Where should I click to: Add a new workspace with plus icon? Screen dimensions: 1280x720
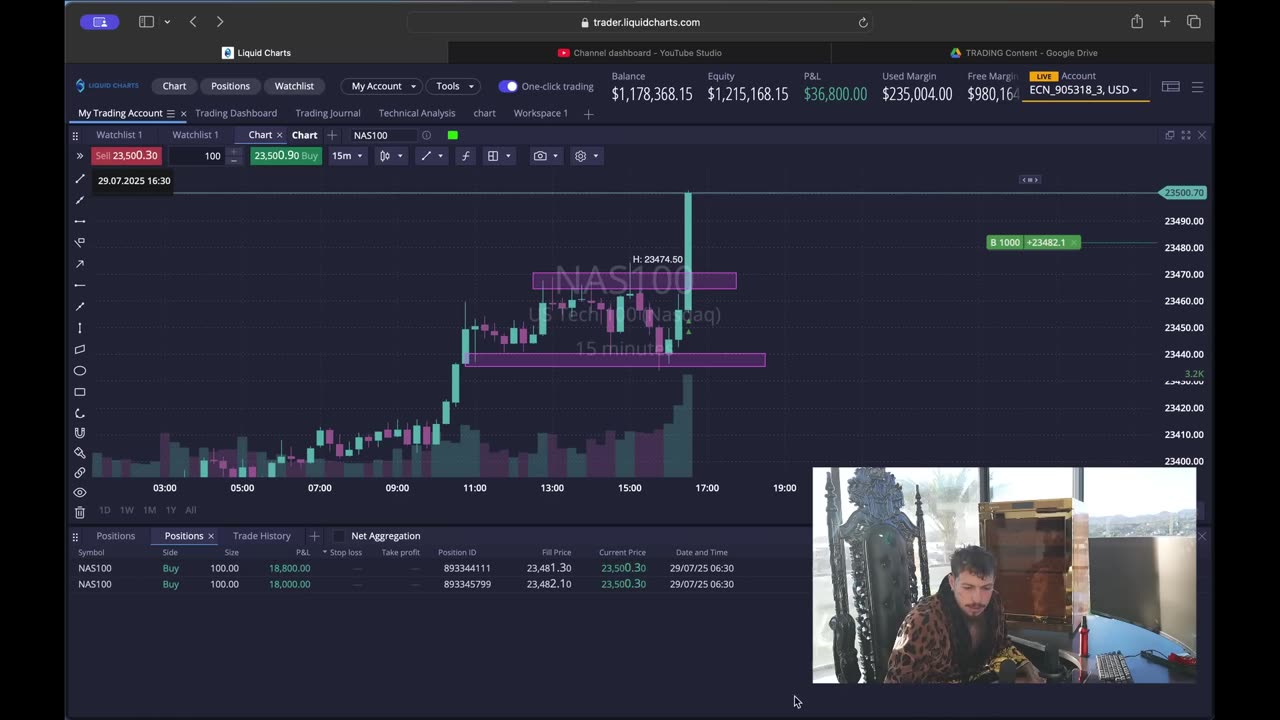click(x=588, y=114)
